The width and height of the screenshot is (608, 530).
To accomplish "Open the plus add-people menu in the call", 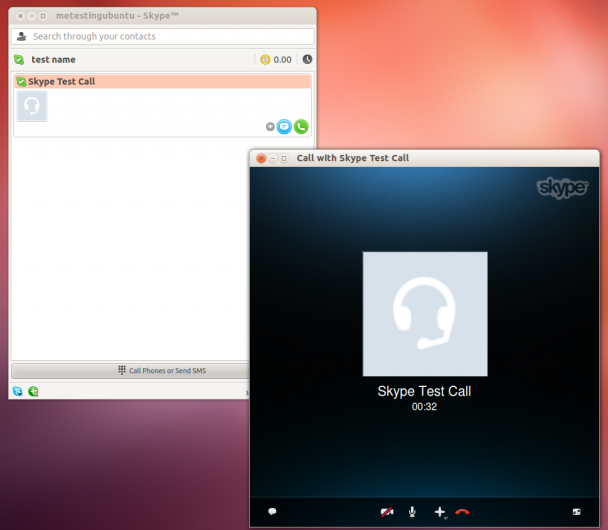I will coord(440,512).
